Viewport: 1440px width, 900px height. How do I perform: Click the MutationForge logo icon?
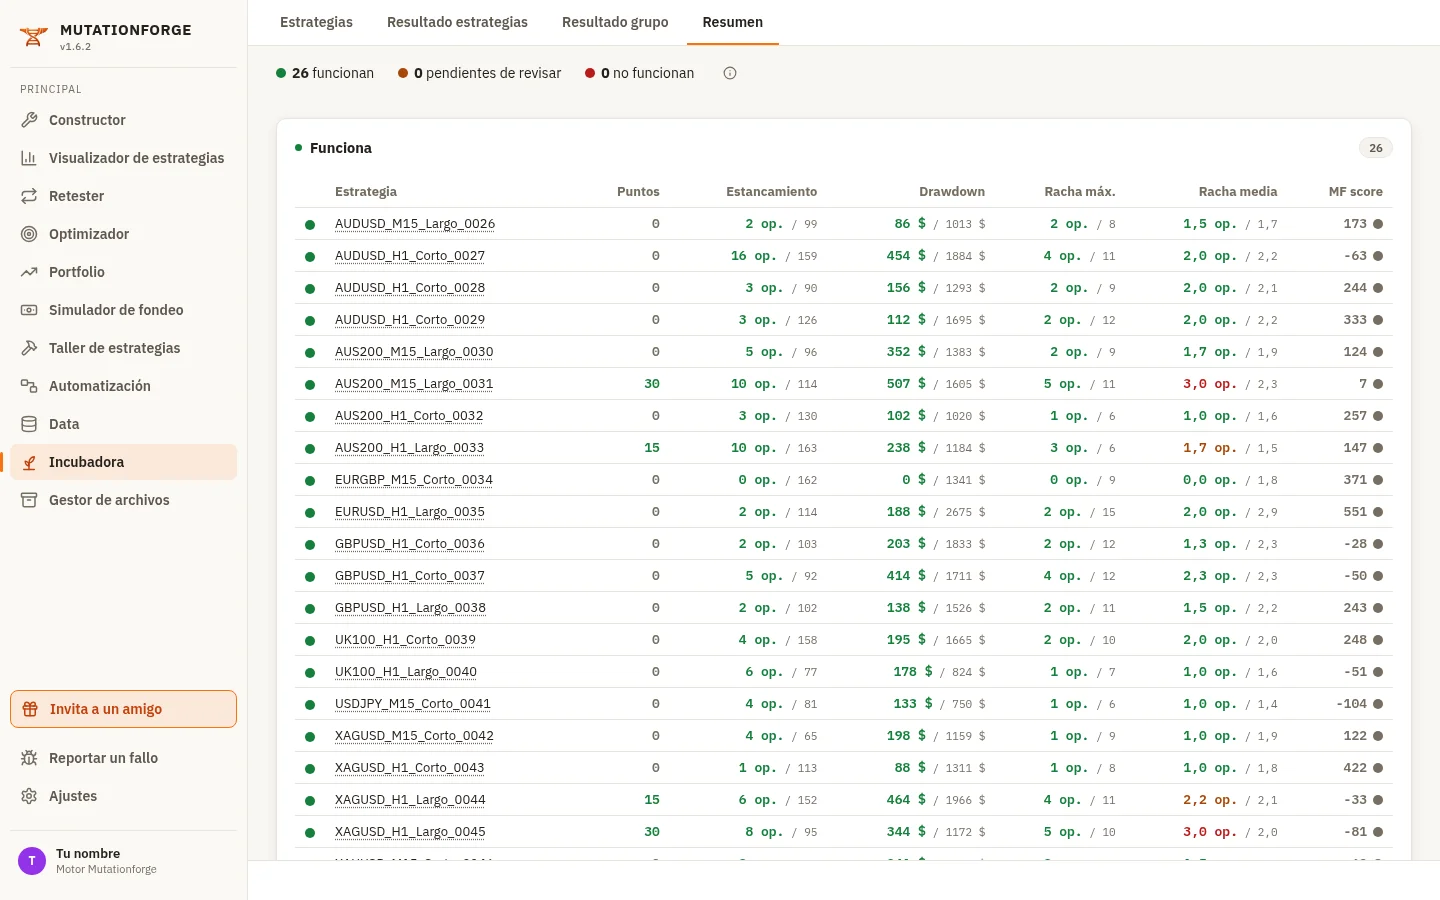(x=33, y=37)
